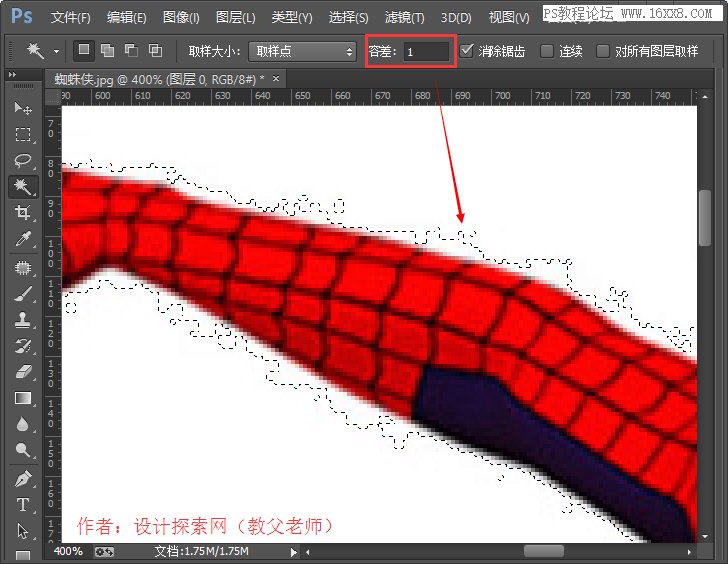Image resolution: width=728 pixels, height=564 pixels.
Task: Select the Rectangular Marquee tool
Action: point(23,135)
